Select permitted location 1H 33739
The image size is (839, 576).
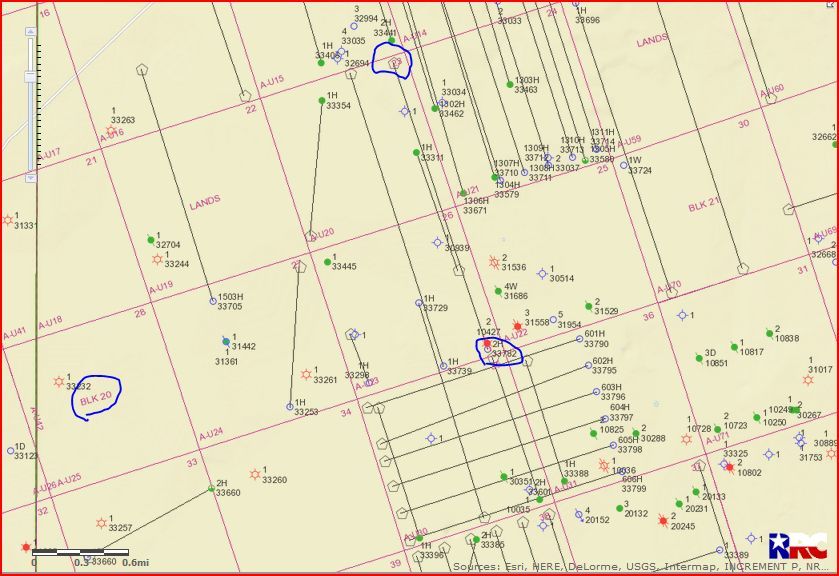(443, 366)
